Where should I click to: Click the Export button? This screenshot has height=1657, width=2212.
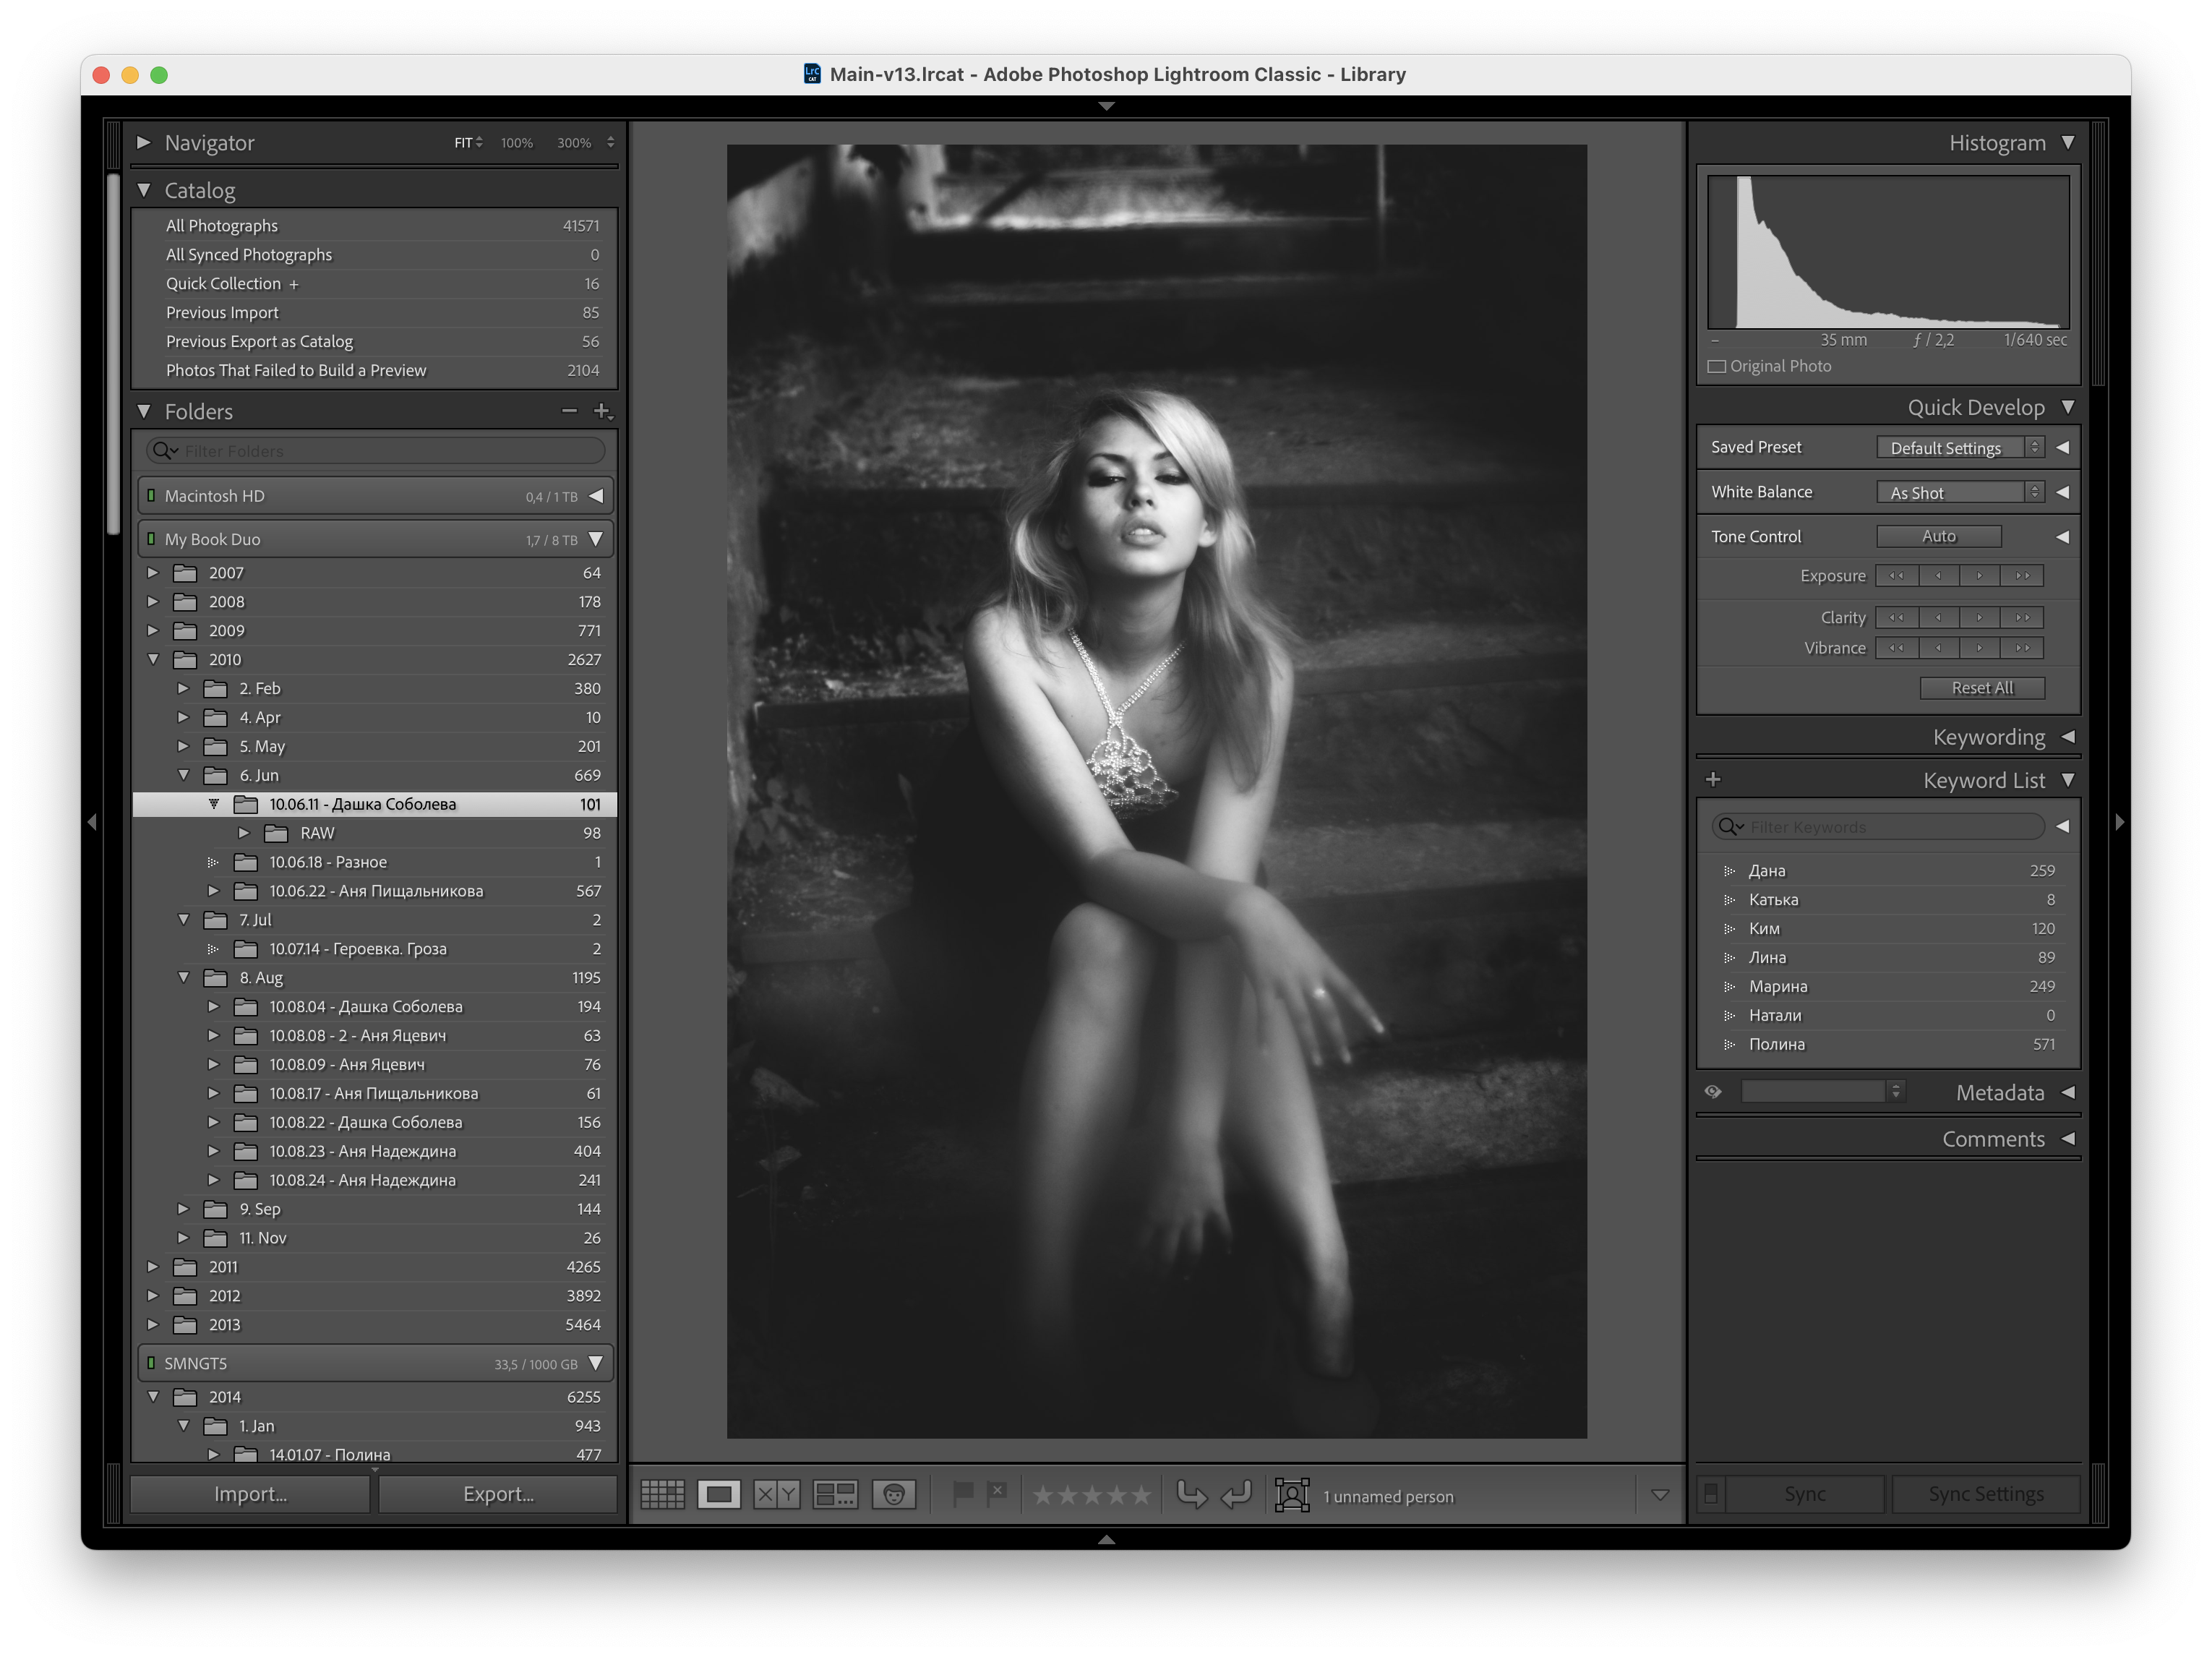498,1494
